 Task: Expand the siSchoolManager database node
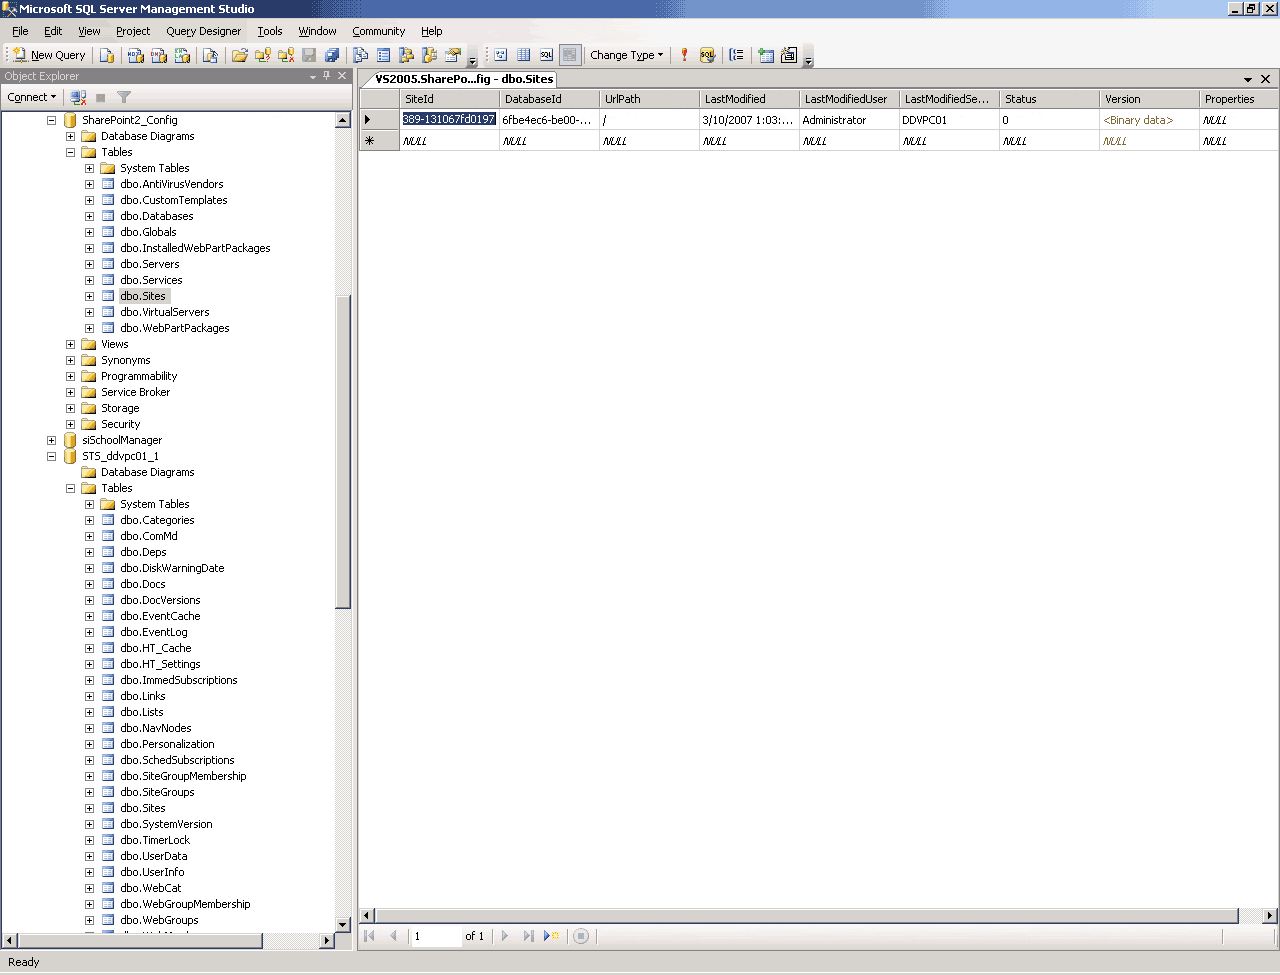pyautogui.click(x=51, y=440)
